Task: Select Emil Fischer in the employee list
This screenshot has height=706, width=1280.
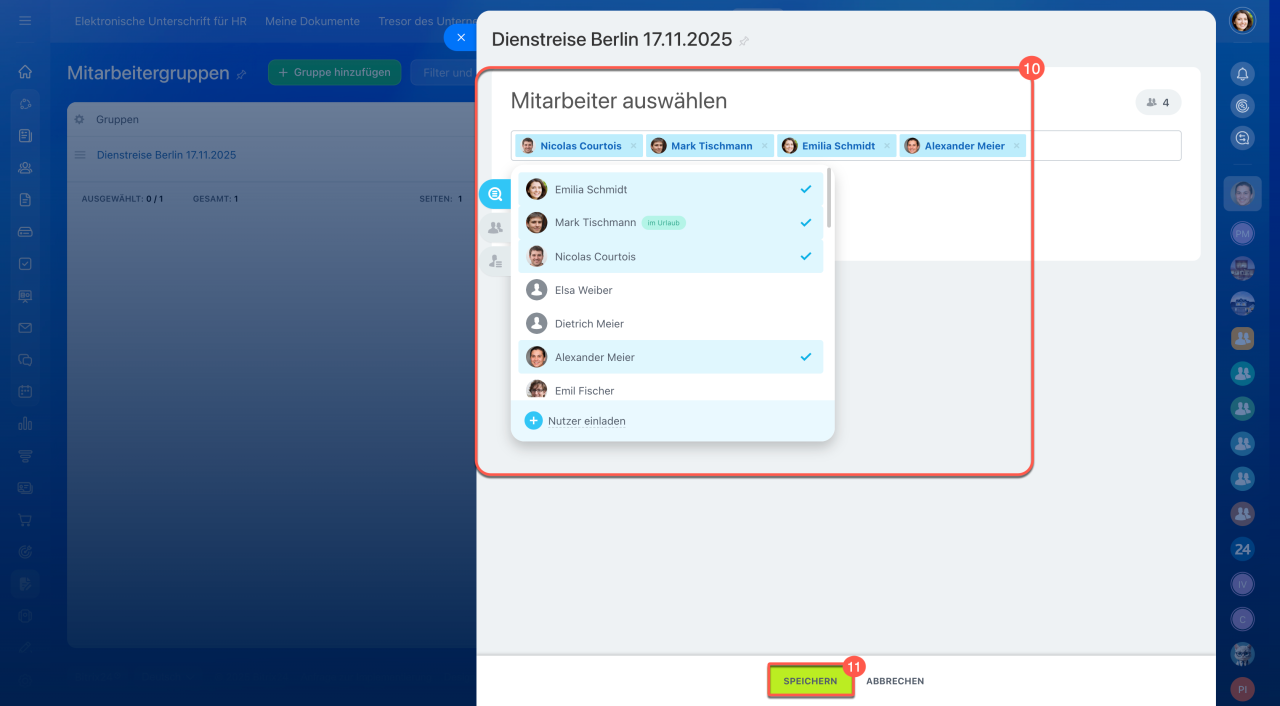Action: click(x=670, y=389)
